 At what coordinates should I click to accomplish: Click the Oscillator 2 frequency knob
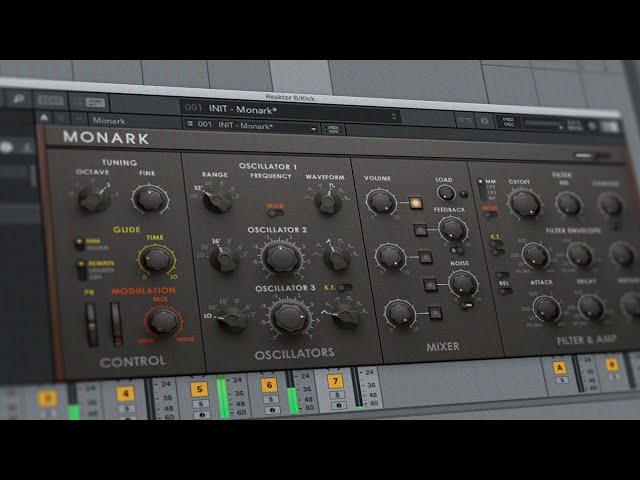[281, 257]
